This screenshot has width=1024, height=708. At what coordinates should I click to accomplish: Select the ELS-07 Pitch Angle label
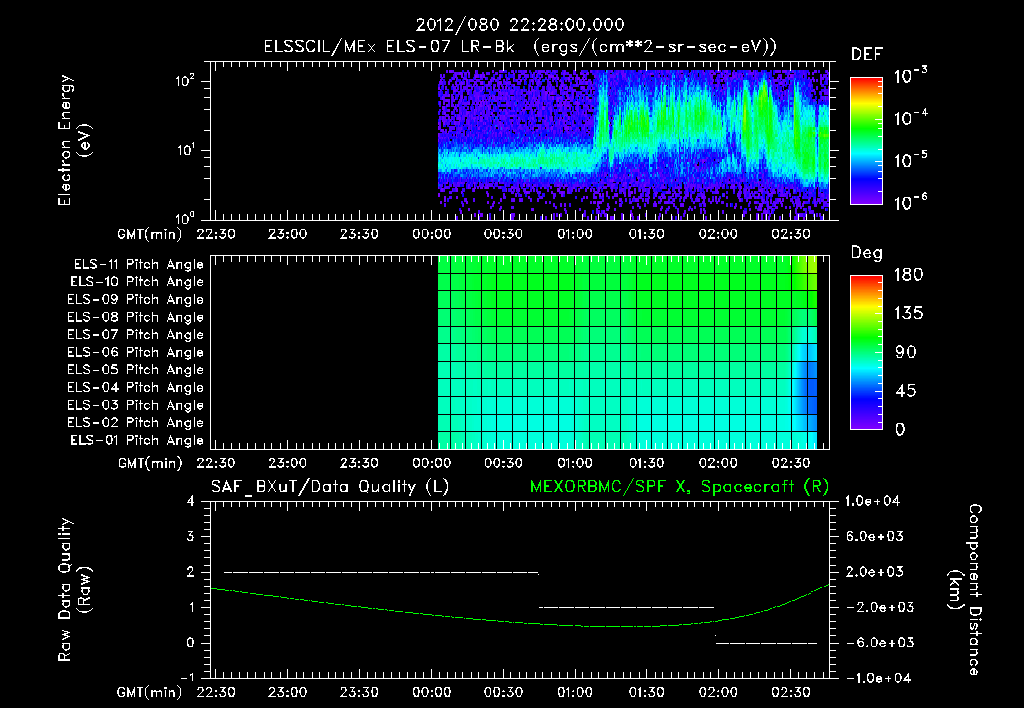click(x=135, y=334)
